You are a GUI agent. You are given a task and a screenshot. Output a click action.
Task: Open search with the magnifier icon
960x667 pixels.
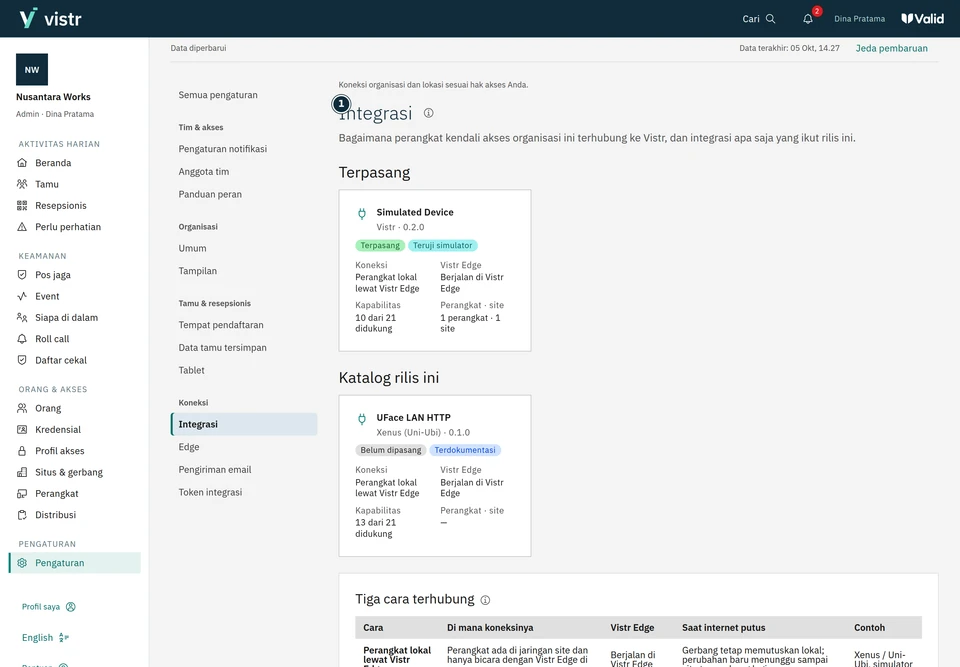[x=770, y=19]
